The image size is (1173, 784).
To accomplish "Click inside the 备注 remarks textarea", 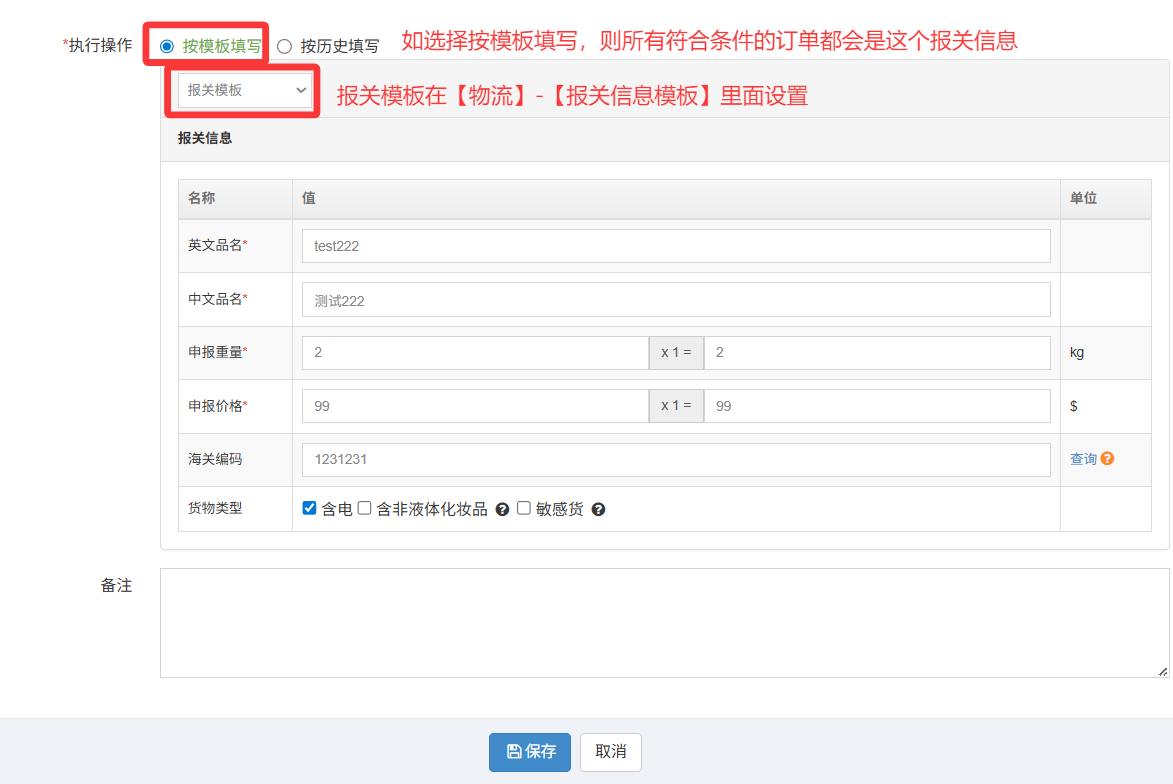I will click(x=664, y=623).
